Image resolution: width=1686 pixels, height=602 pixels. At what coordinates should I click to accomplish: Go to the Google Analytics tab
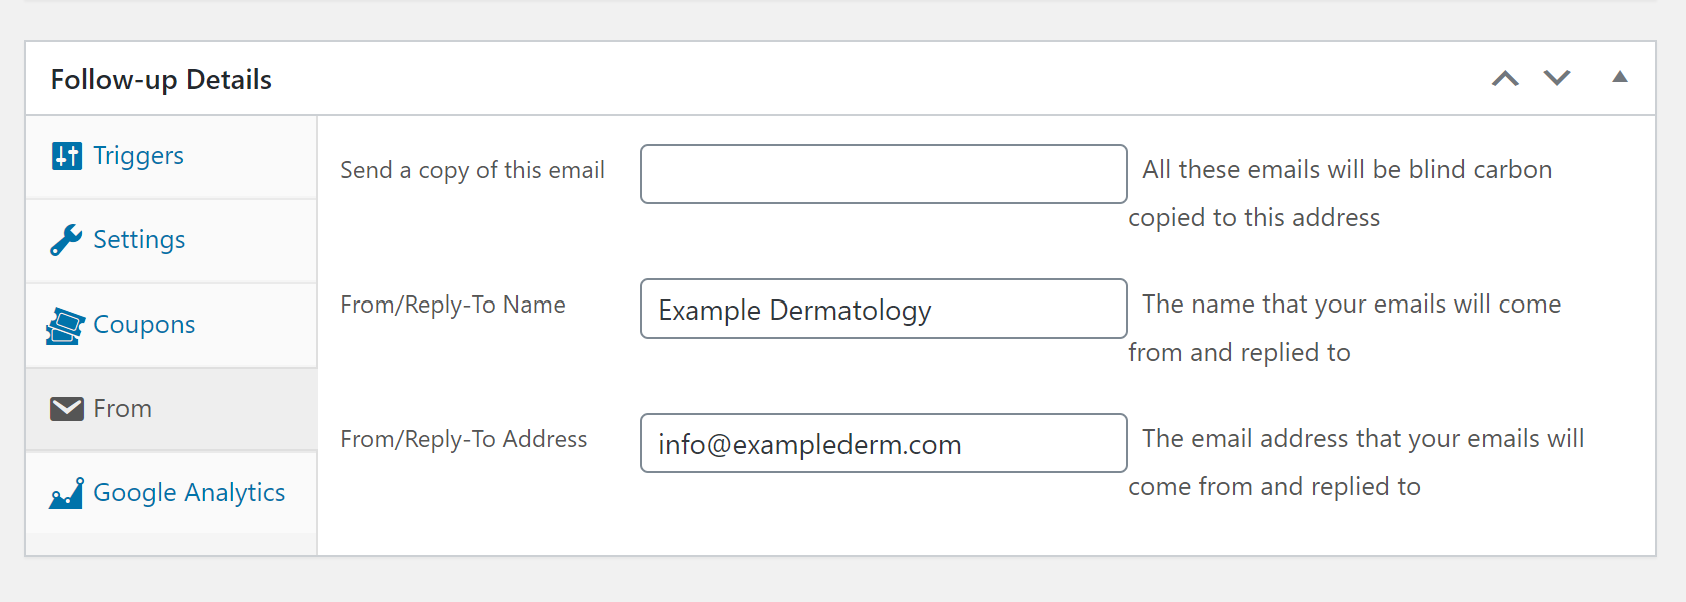tap(189, 493)
